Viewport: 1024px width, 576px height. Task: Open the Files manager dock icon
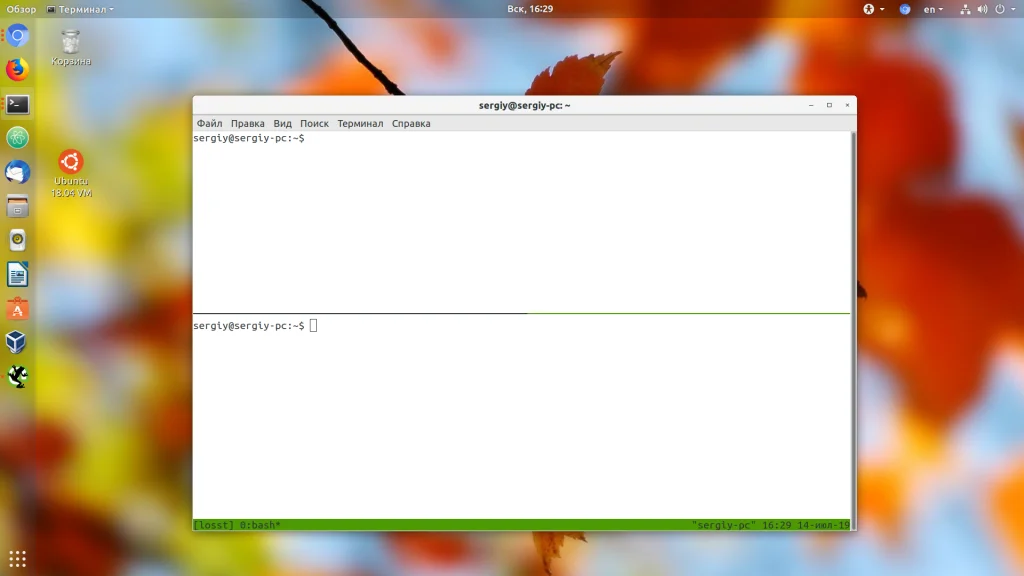coord(18,206)
